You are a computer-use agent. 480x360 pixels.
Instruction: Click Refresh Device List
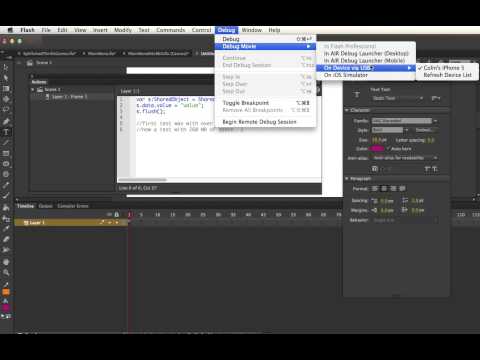click(447, 75)
